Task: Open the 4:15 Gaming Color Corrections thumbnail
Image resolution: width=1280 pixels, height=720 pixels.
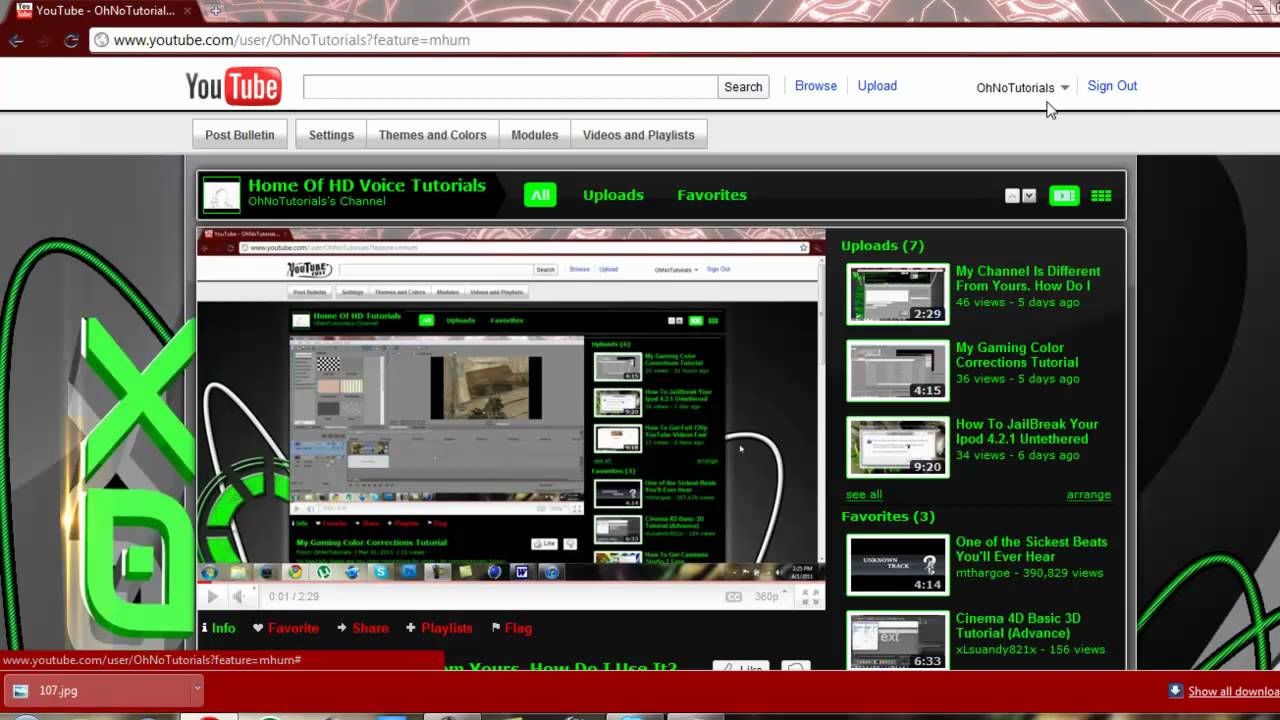Action: [x=898, y=371]
